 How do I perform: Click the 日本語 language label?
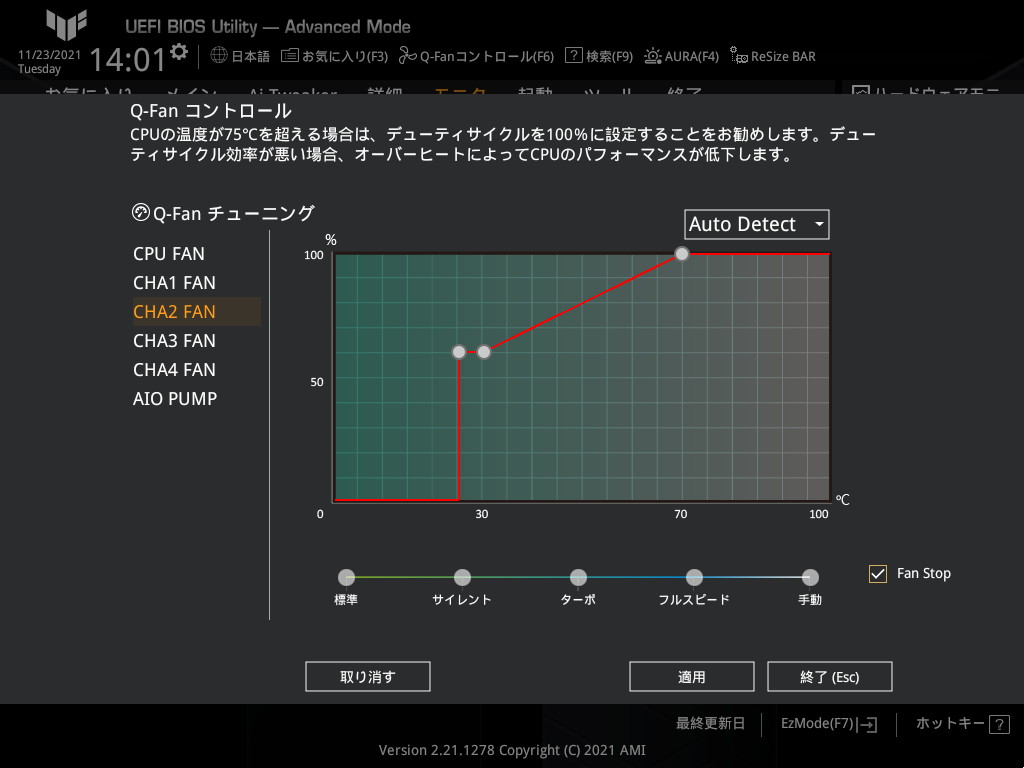pyautogui.click(x=251, y=57)
